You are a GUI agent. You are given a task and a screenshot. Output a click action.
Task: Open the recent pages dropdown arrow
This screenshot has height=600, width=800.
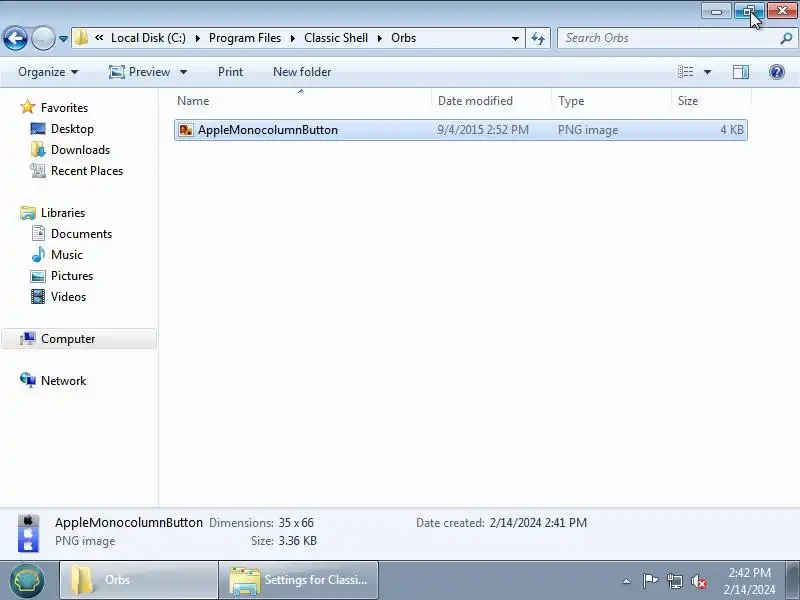coord(63,38)
